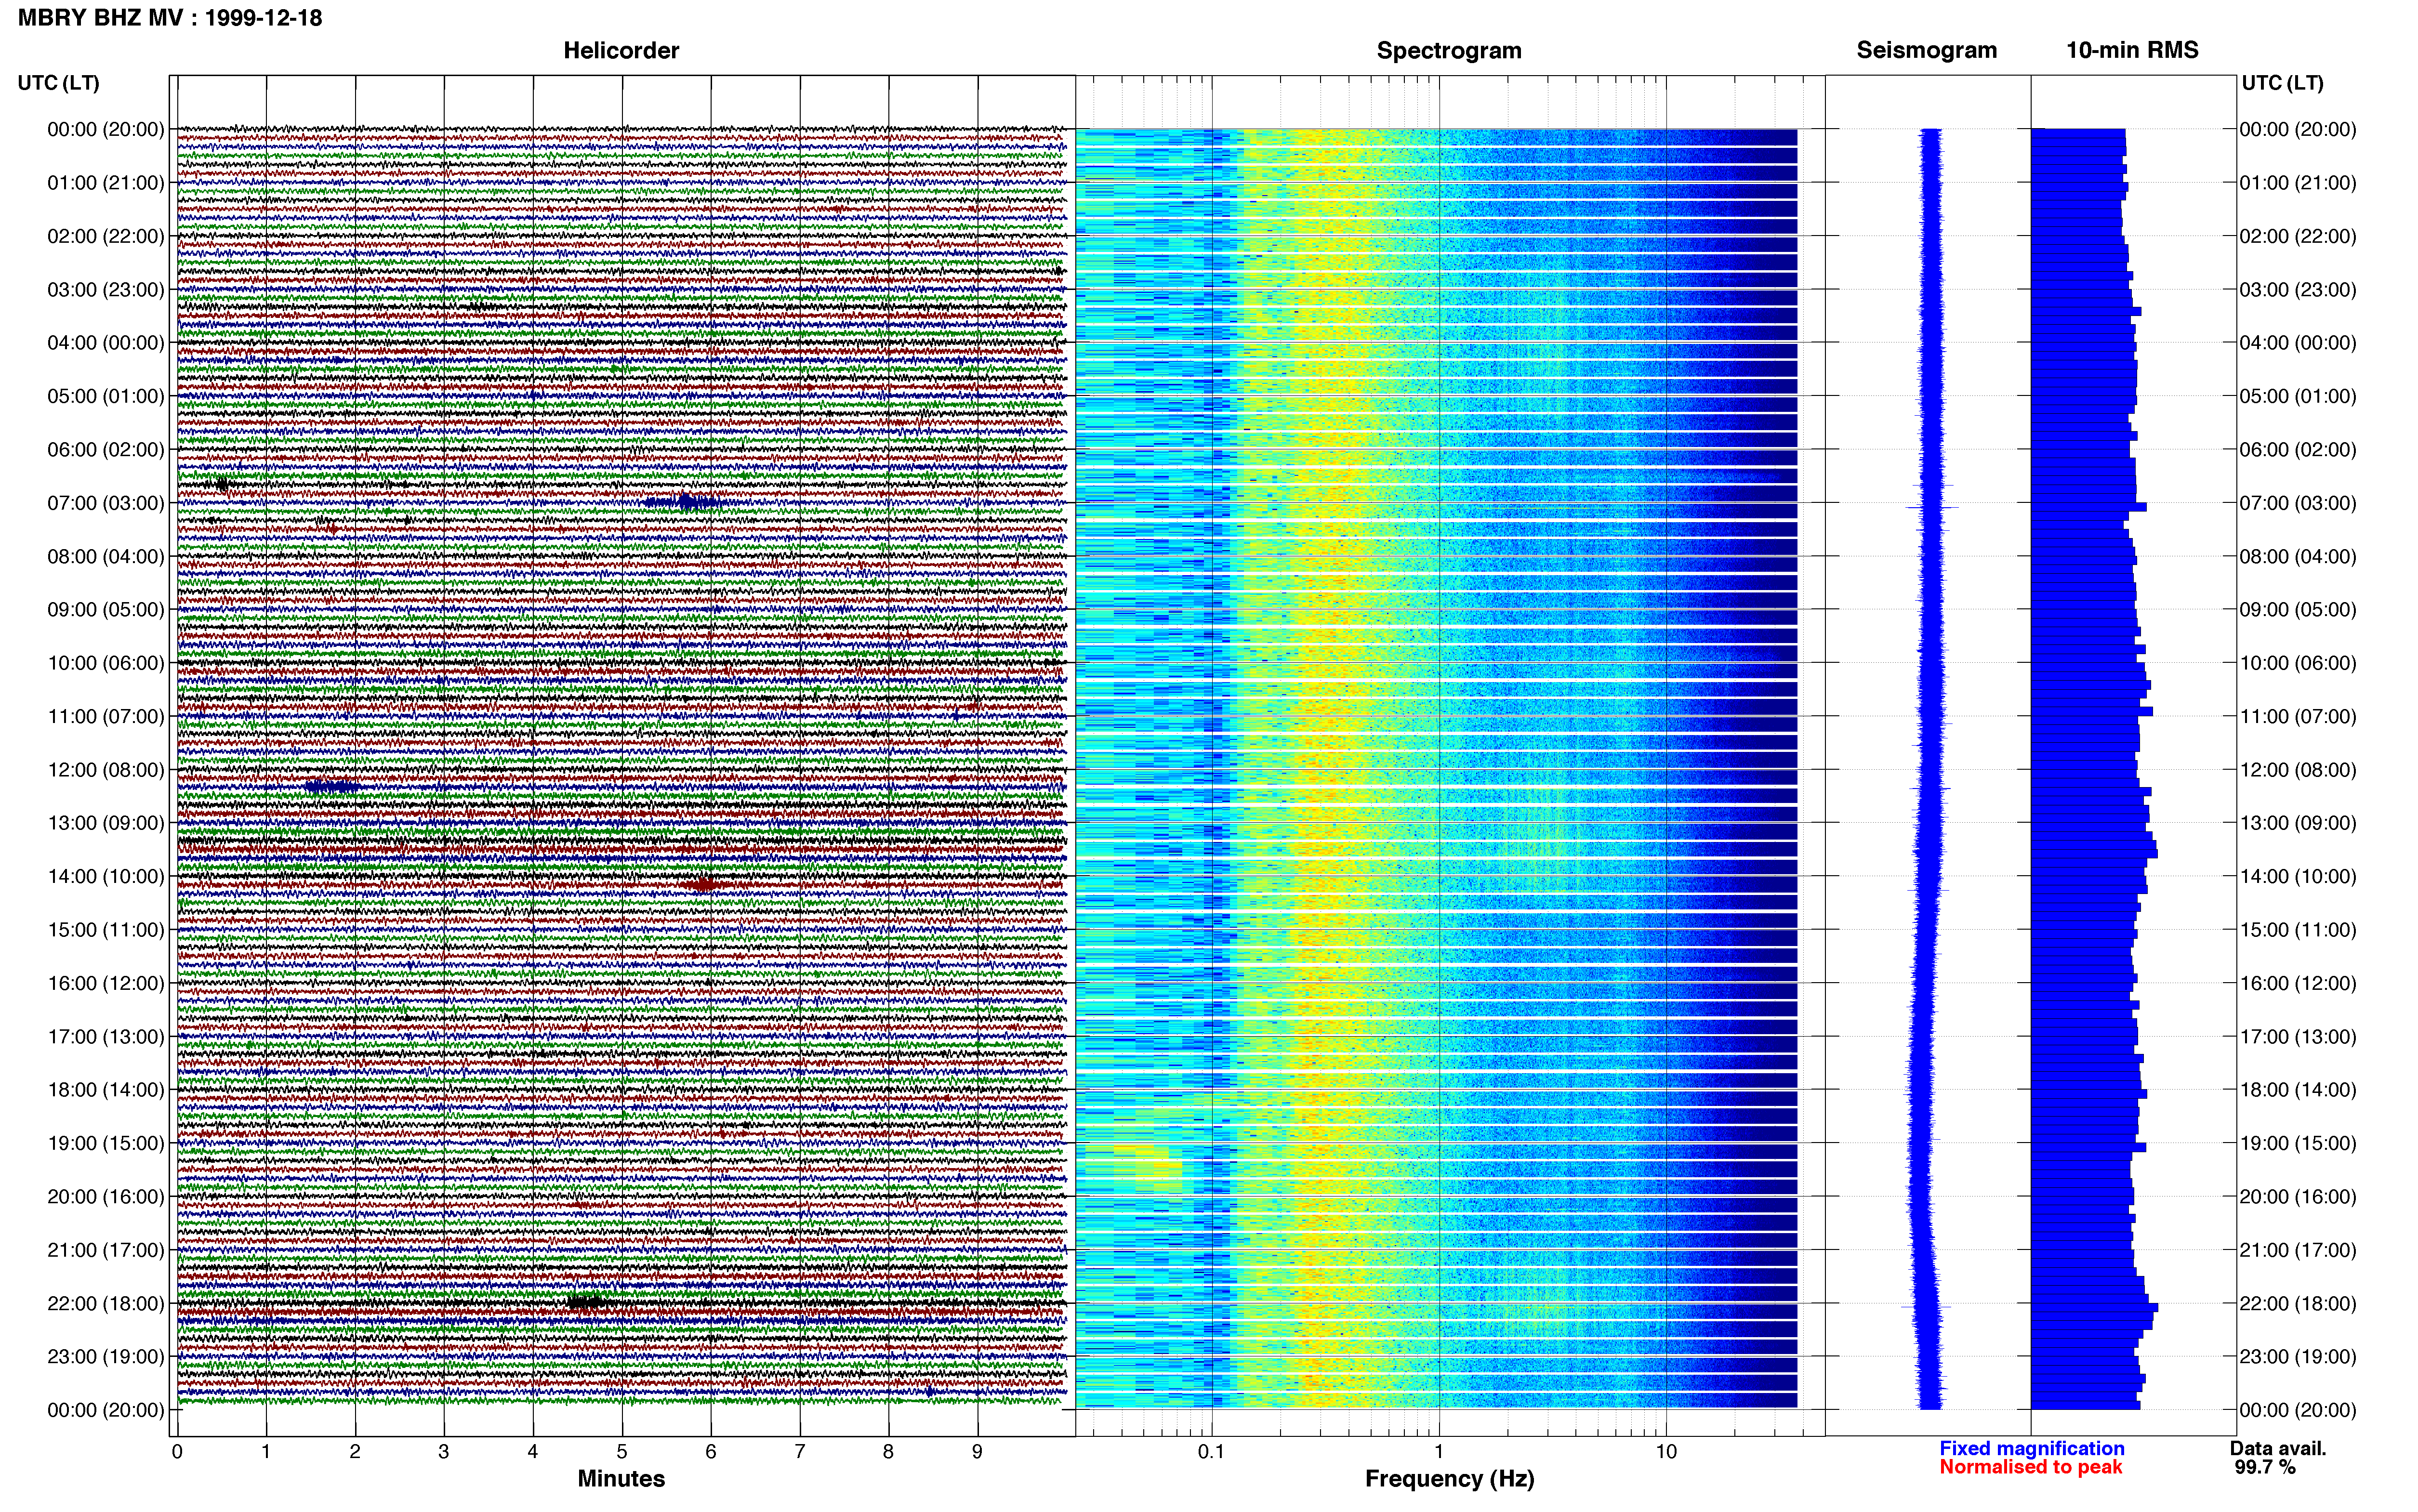The image size is (2418, 1512).
Task: Select left axis label 14:00 (10:00)
Action: pyautogui.click(x=106, y=877)
